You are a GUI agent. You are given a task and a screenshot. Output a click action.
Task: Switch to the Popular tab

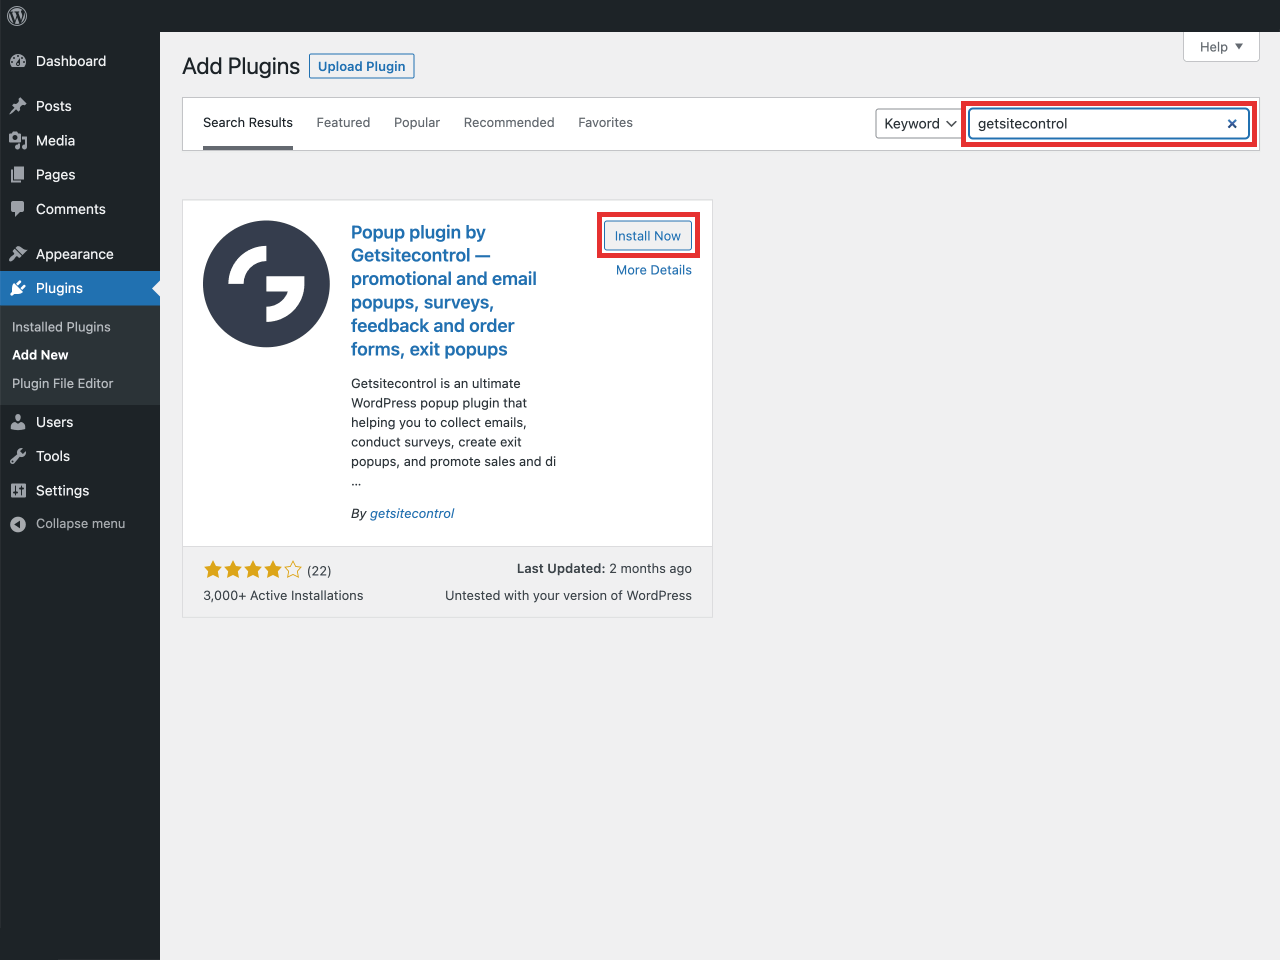417,123
